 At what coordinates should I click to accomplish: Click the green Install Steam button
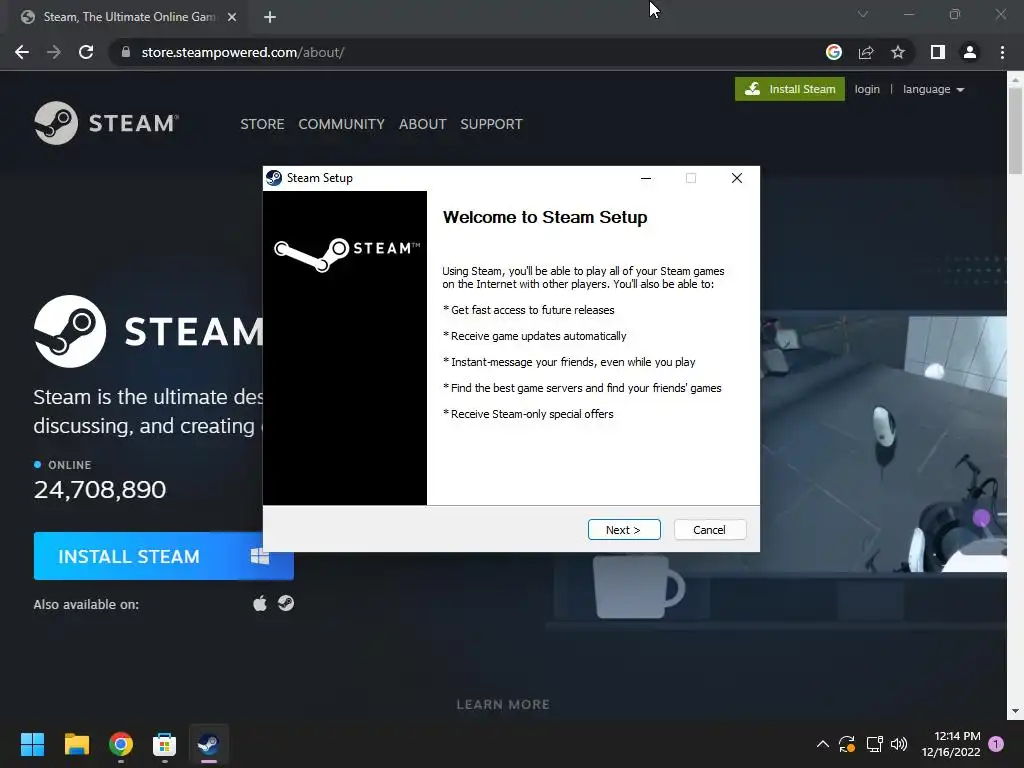click(790, 89)
